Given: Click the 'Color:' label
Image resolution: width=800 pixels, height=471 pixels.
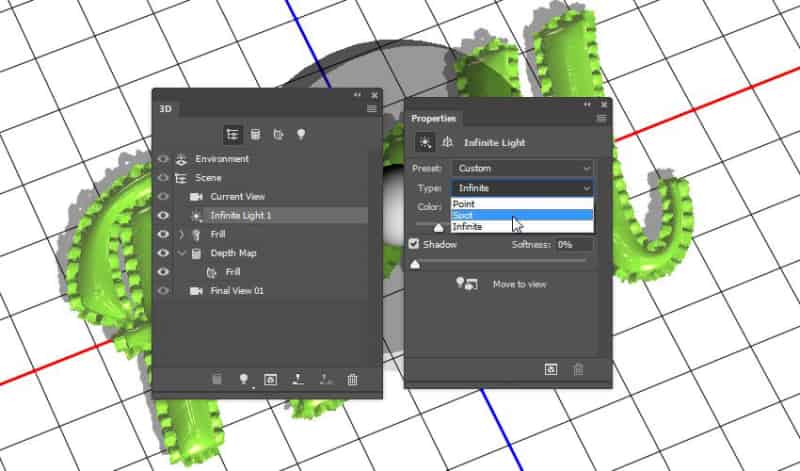Looking at the screenshot, I should click(x=429, y=207).
